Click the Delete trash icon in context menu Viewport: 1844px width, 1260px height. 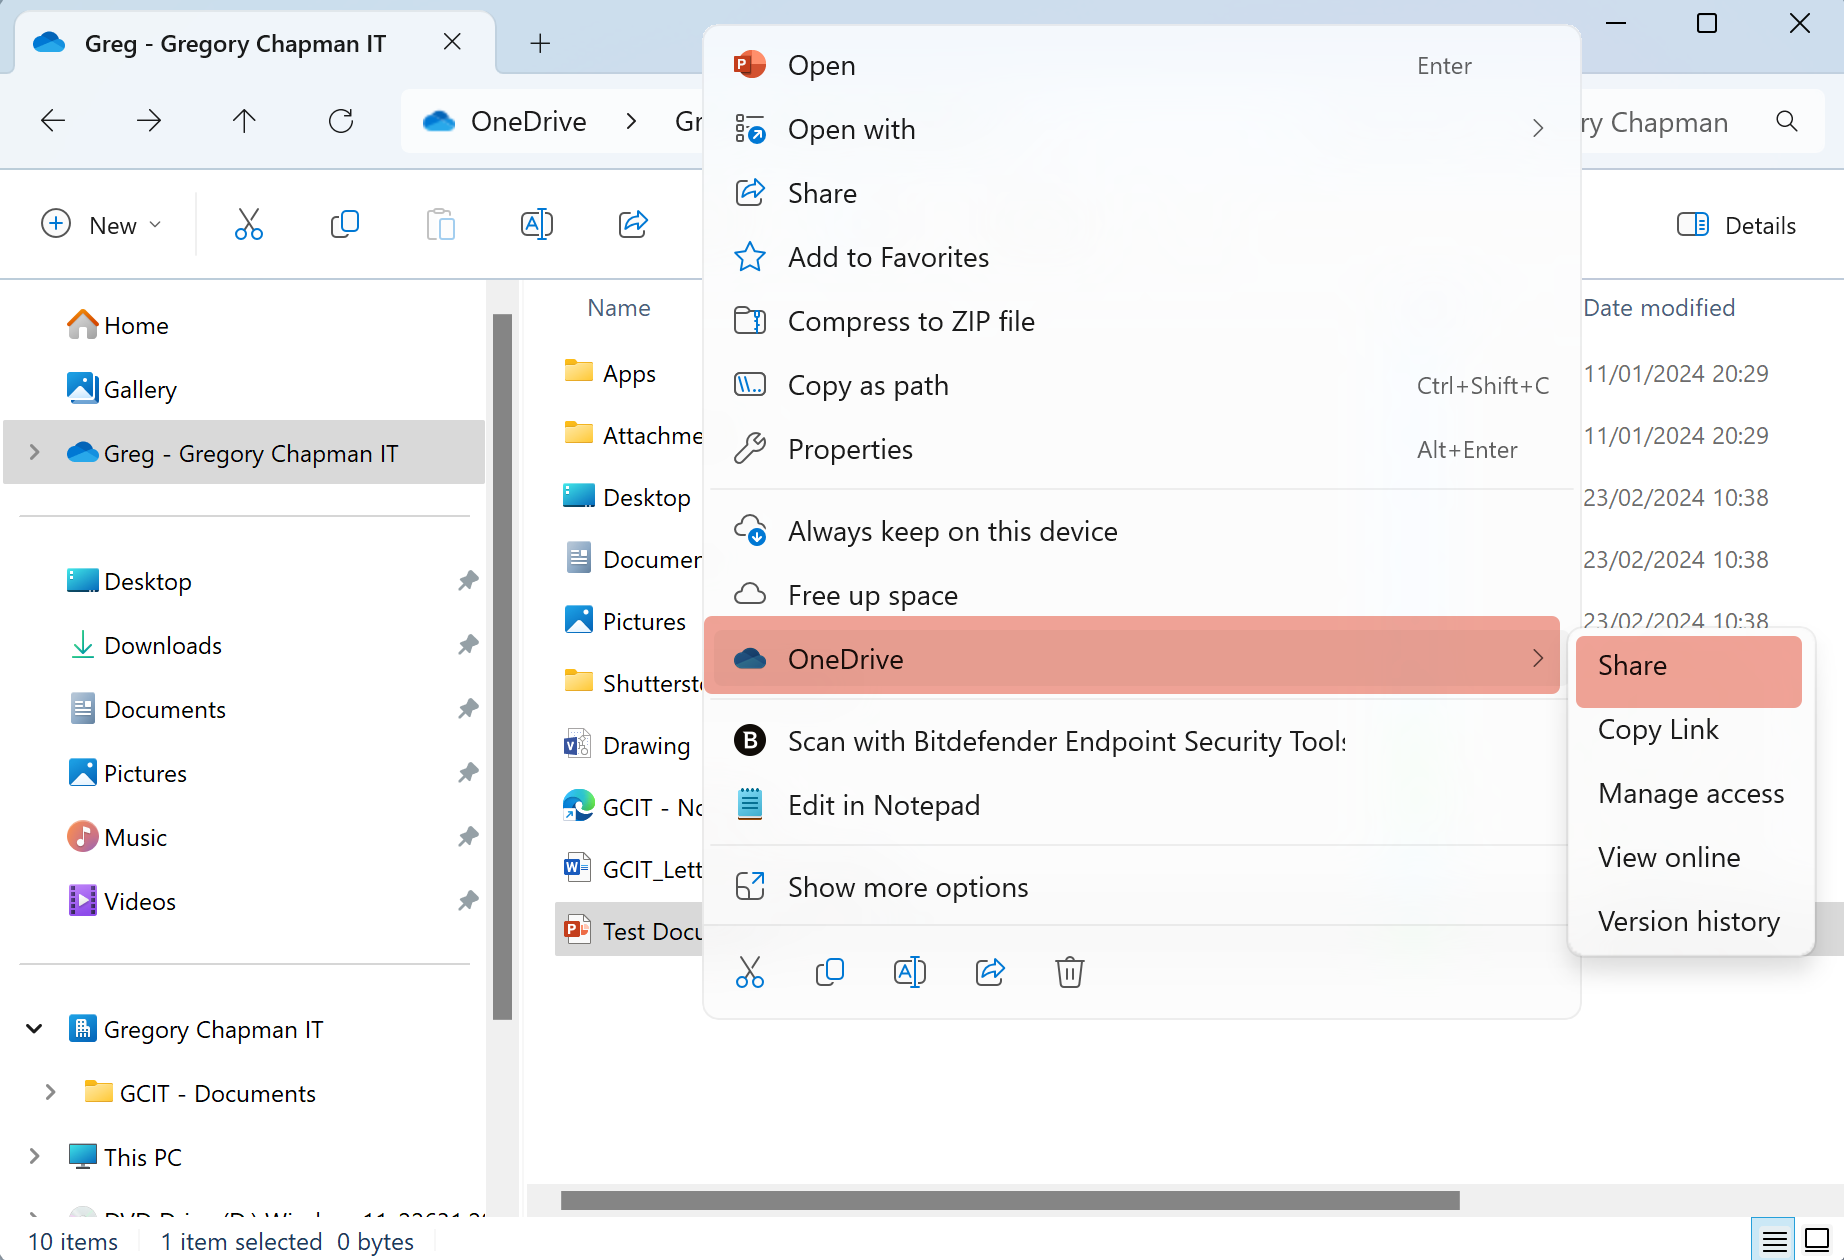1069,972
